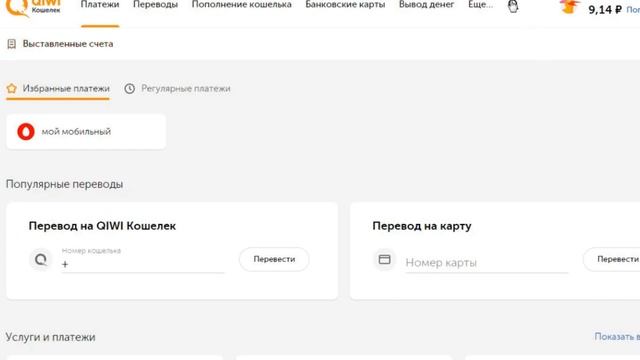The width and height of the screenshot is (640, 360).
Task: Open Выставленные счета link
Action: (x=68, y=44)
